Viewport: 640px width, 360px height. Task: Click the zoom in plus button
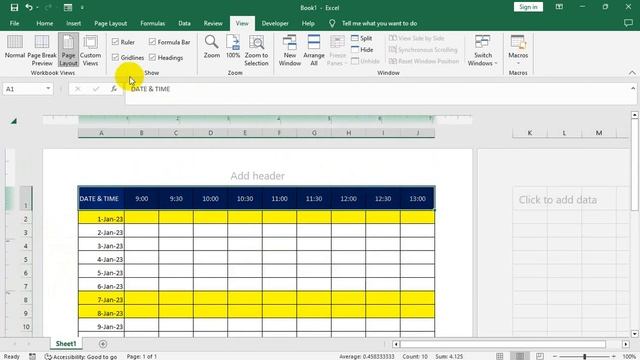(614, 356)
